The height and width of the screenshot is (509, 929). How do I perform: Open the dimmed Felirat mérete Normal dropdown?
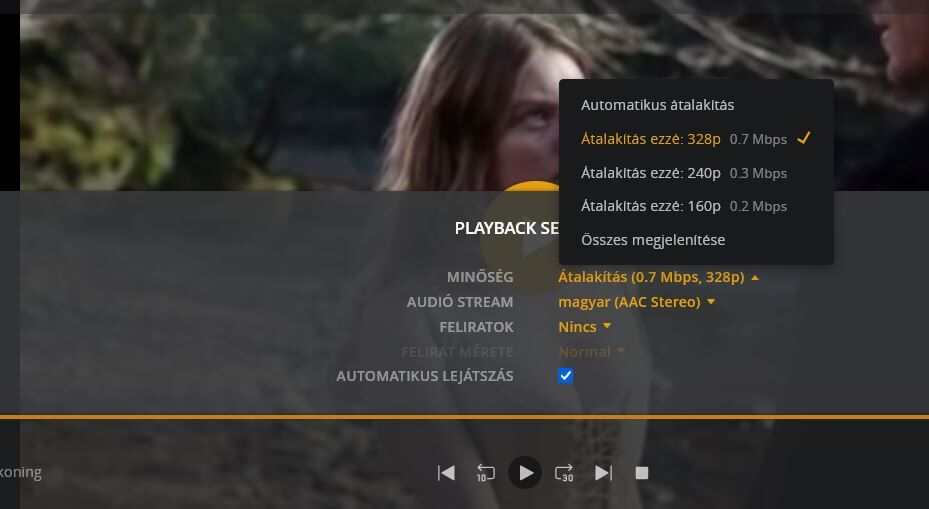[591, 351]
